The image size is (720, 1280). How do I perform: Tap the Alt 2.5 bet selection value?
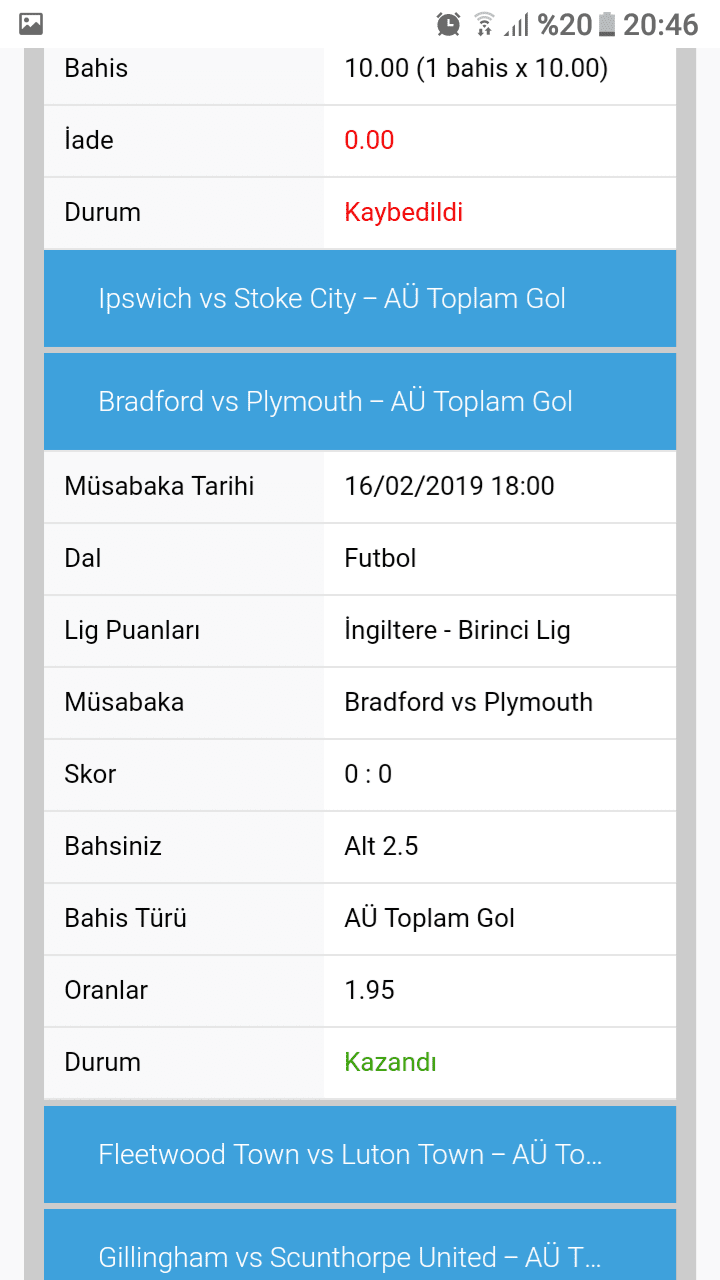point(381,846)
